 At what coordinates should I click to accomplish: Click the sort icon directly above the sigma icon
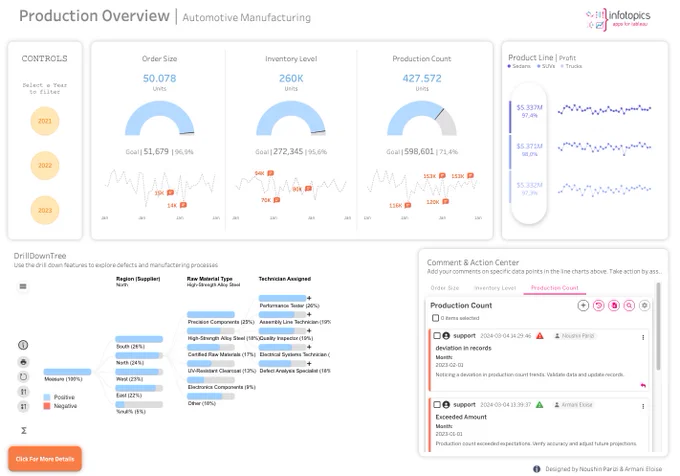(x=23, y=407)
